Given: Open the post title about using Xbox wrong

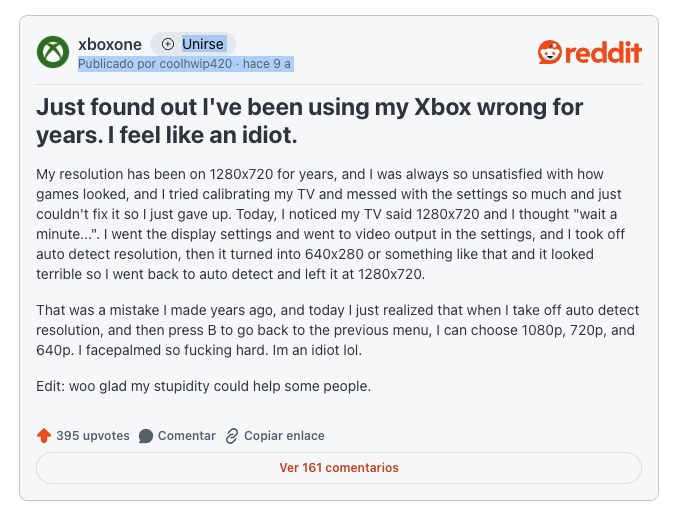Looking at the screenshot, I should pos(309,120).
